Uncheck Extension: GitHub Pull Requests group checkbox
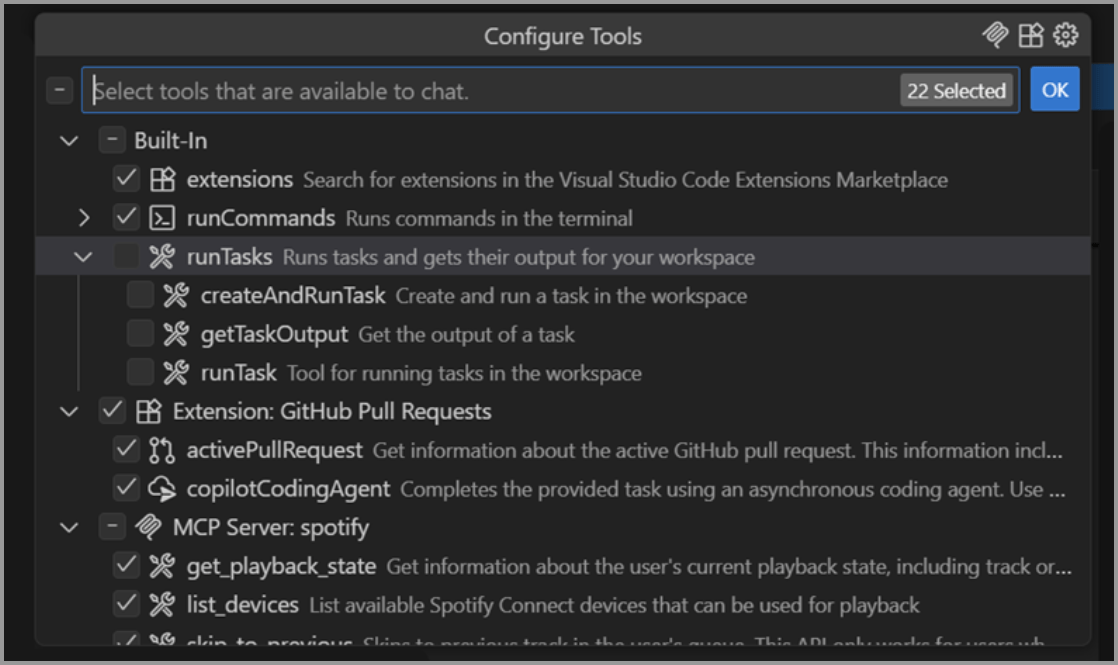The height and width of the screenshot is (665, 1118). pos(112,411)
